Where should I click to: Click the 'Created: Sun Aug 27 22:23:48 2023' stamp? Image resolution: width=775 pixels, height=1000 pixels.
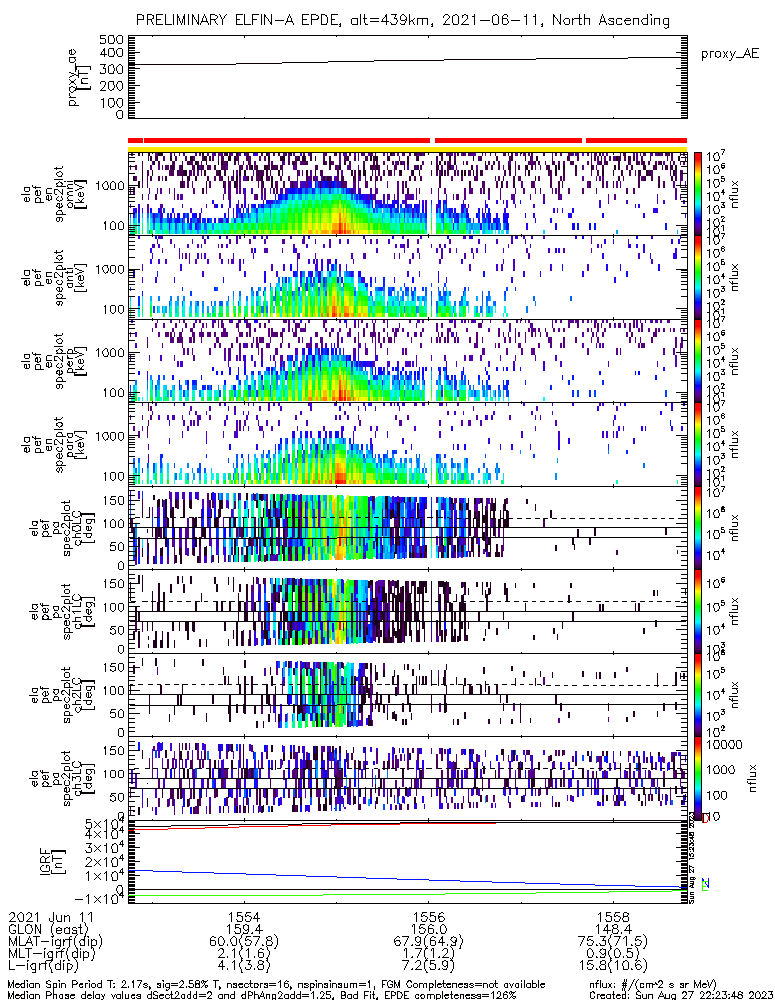pos(681,995)
